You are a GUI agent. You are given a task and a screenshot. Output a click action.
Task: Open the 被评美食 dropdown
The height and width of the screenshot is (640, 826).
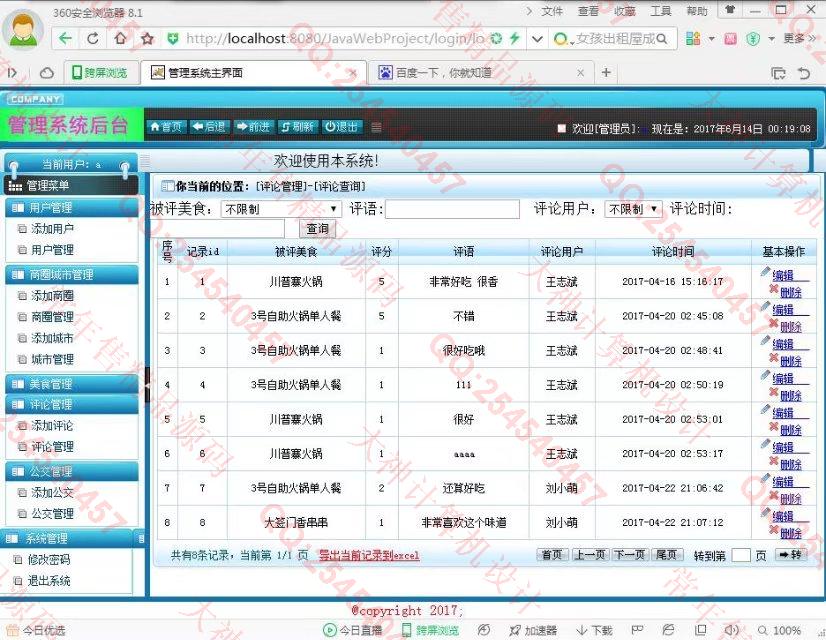(281, 209)
